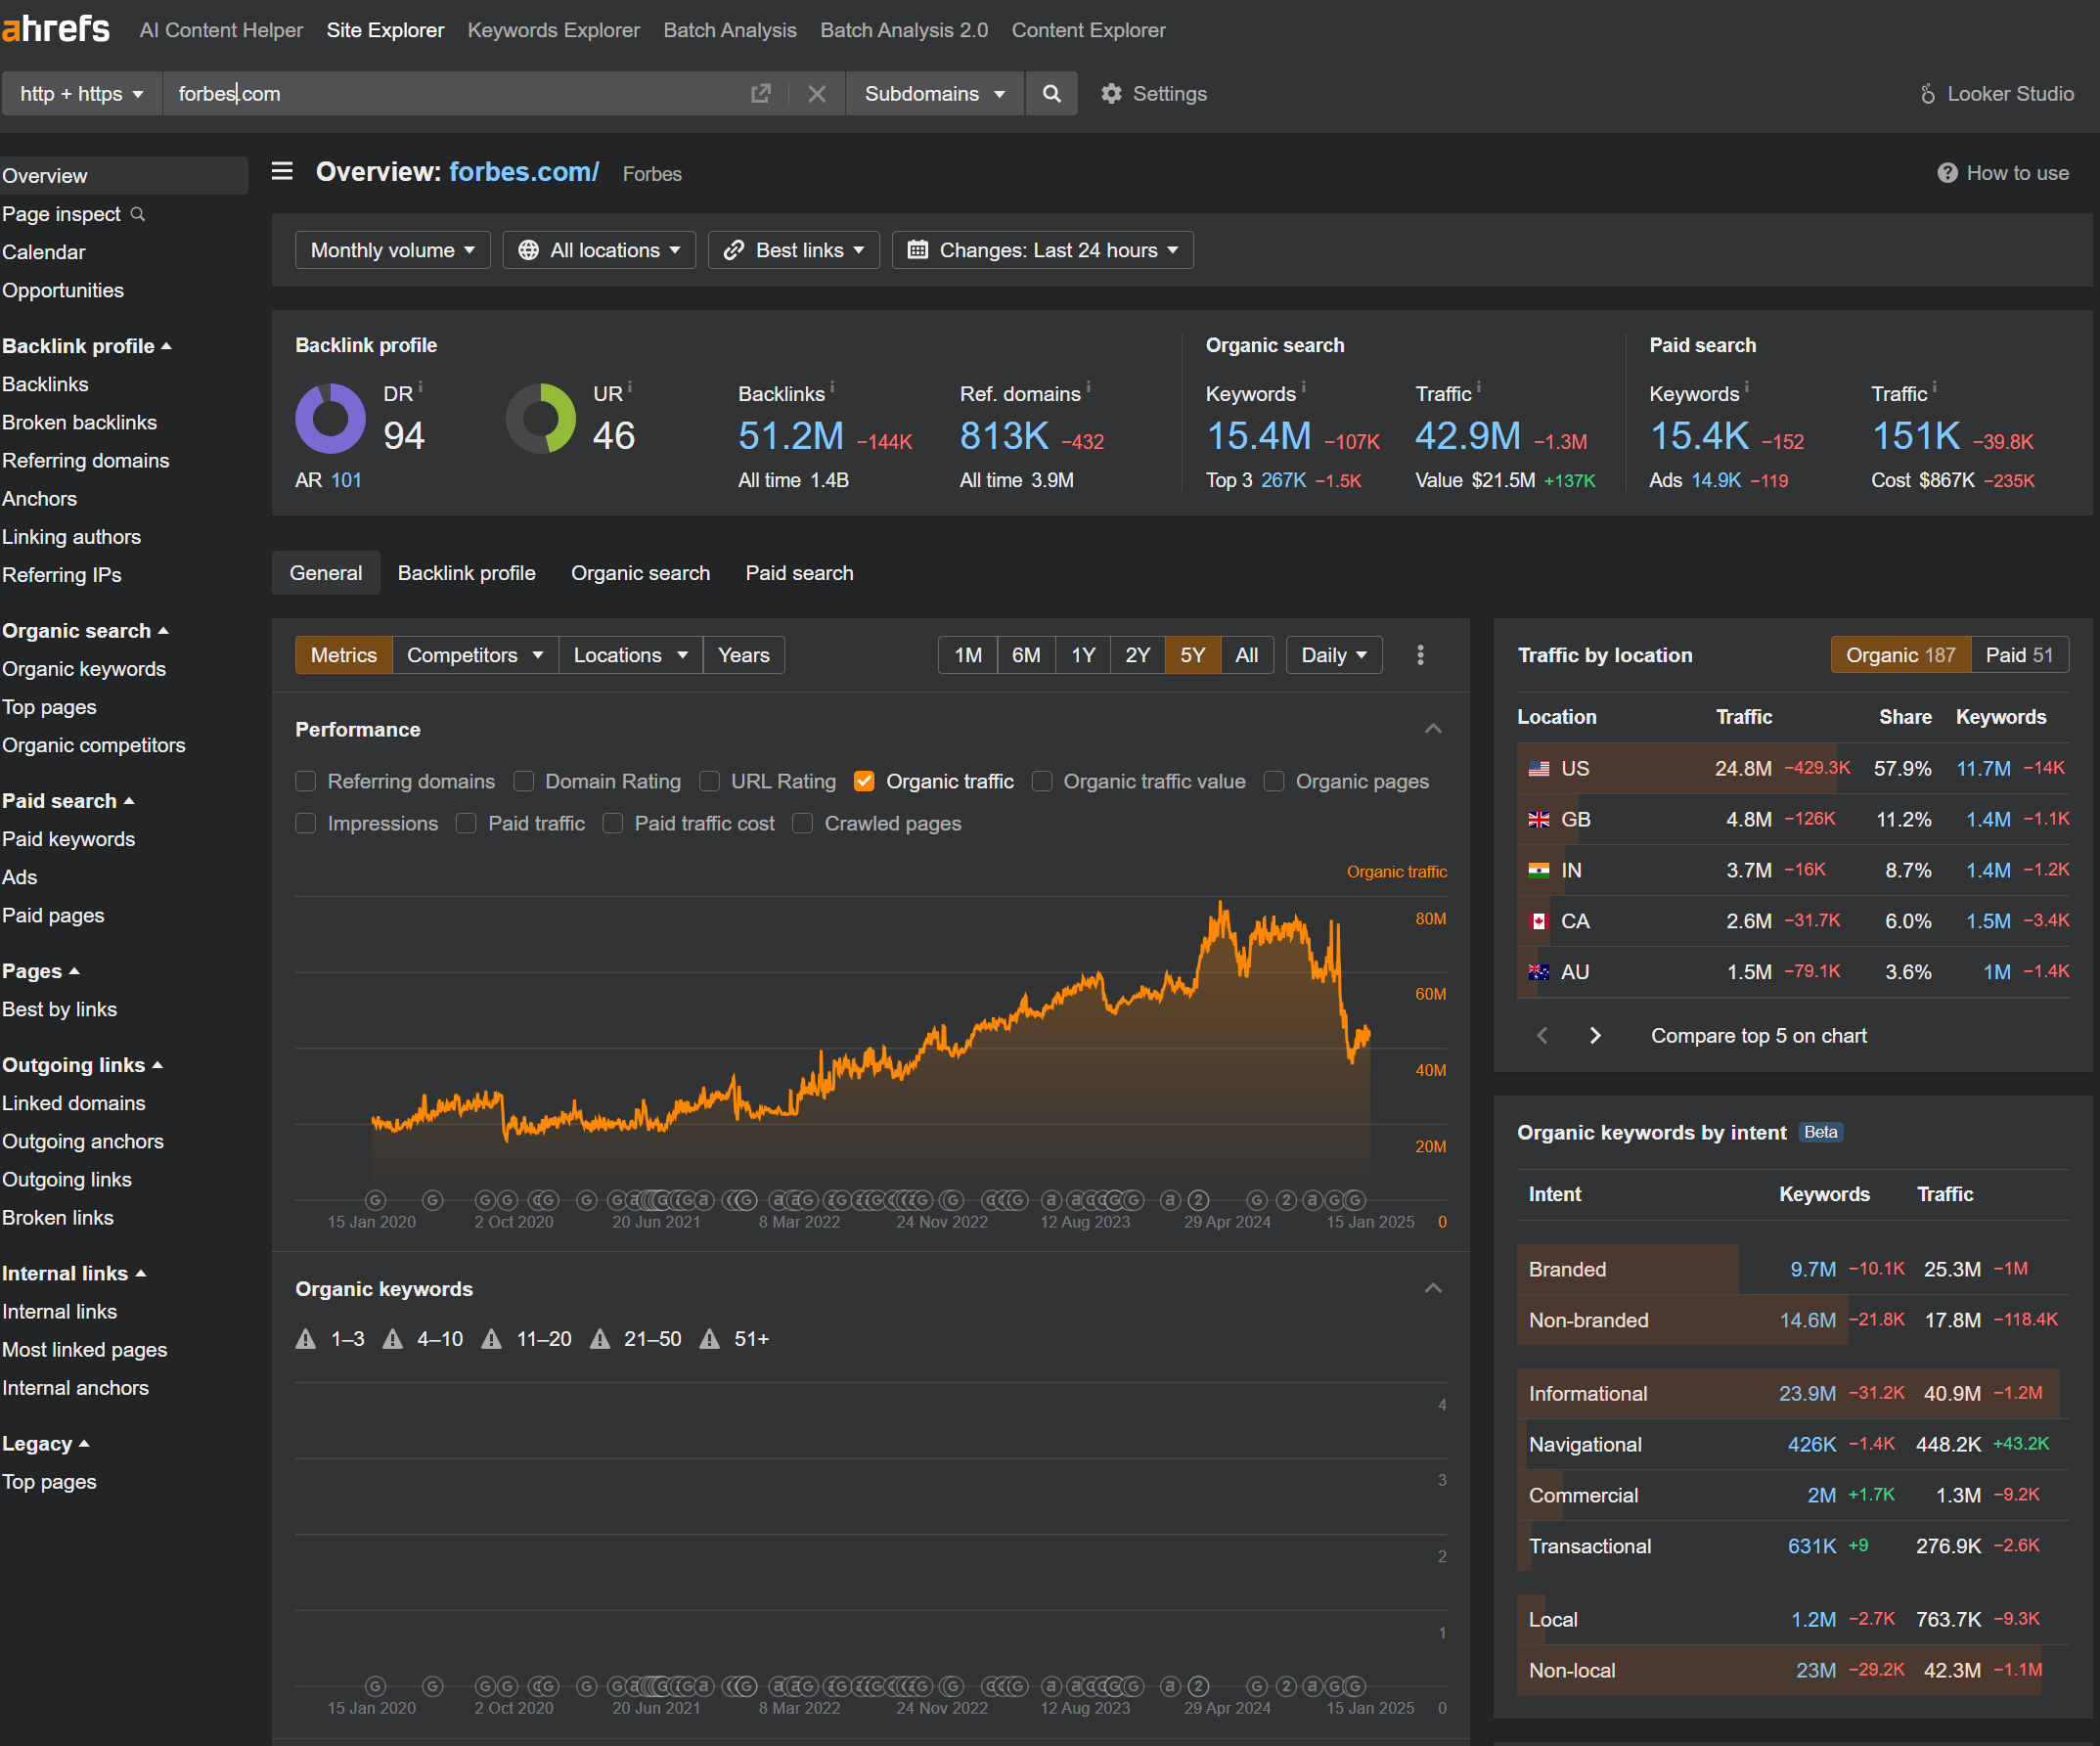This screenshot has width=2100, height=1746.
Task: Click Ref. domains info icon
Action: (x=1088, y=387)
